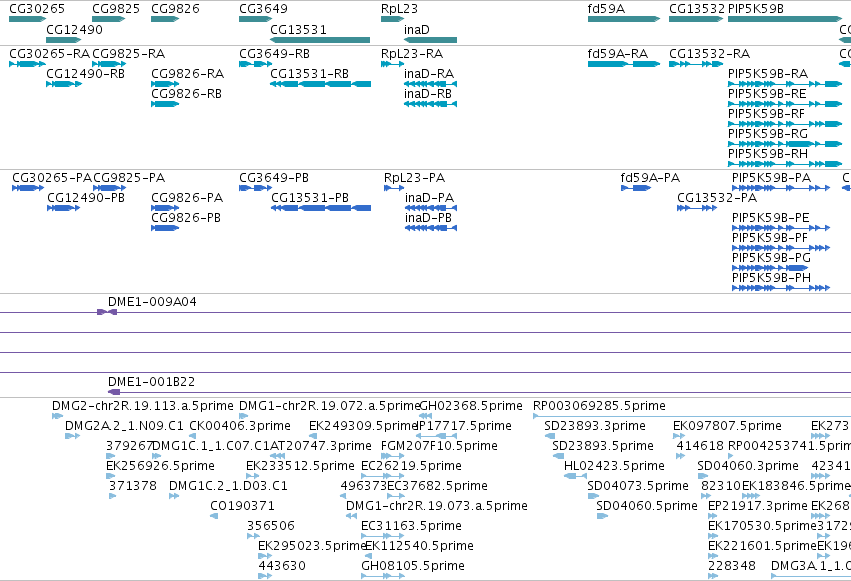Select transcript RpL23-RA
Screen dimensions: 851x581
[392, 64]
